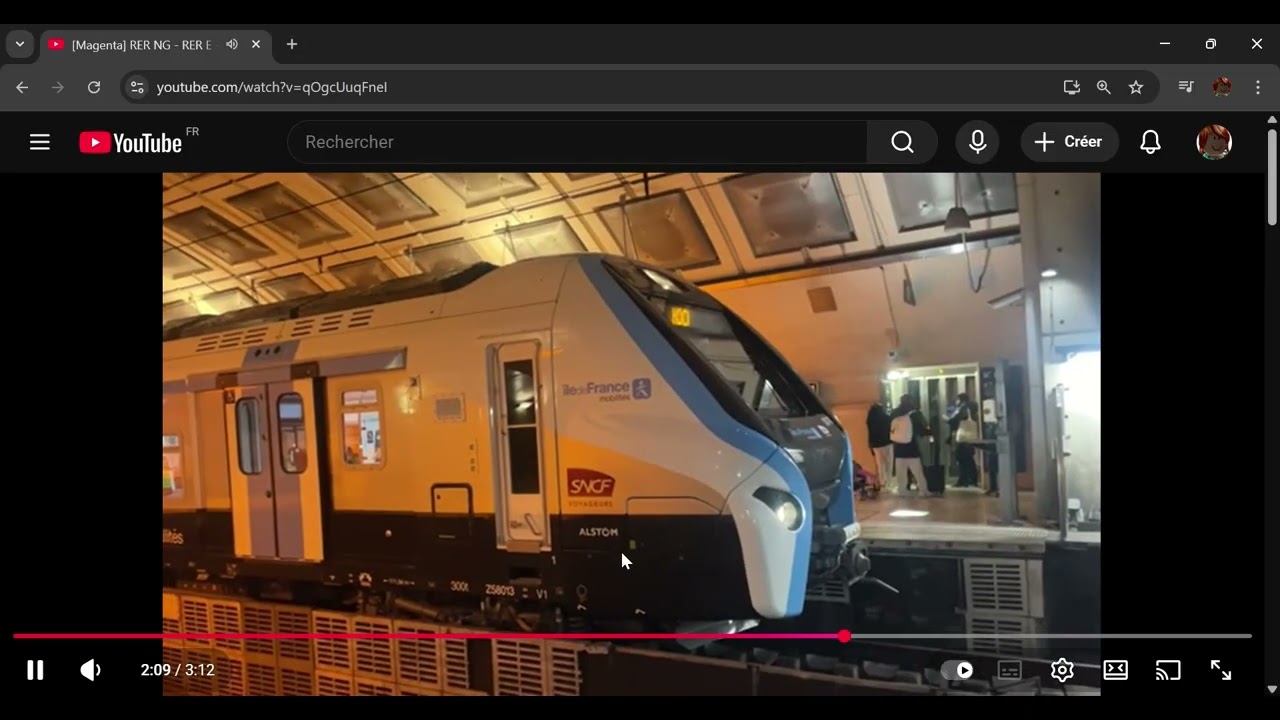This screenshot has width=1280, height=720.
Task: Start voice search with the microphone
Action: [977, 142]
